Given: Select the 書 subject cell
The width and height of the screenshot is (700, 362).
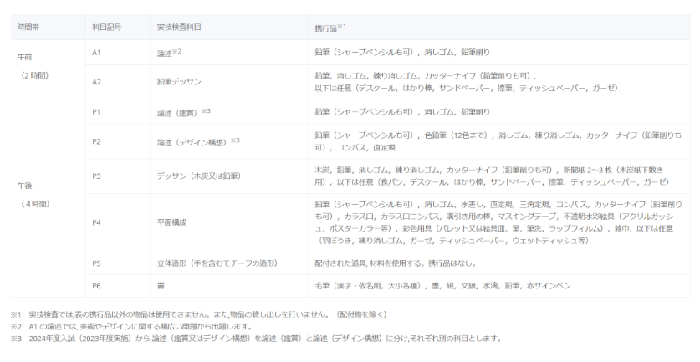Looking at the screenshot, I should click(161, 286).
